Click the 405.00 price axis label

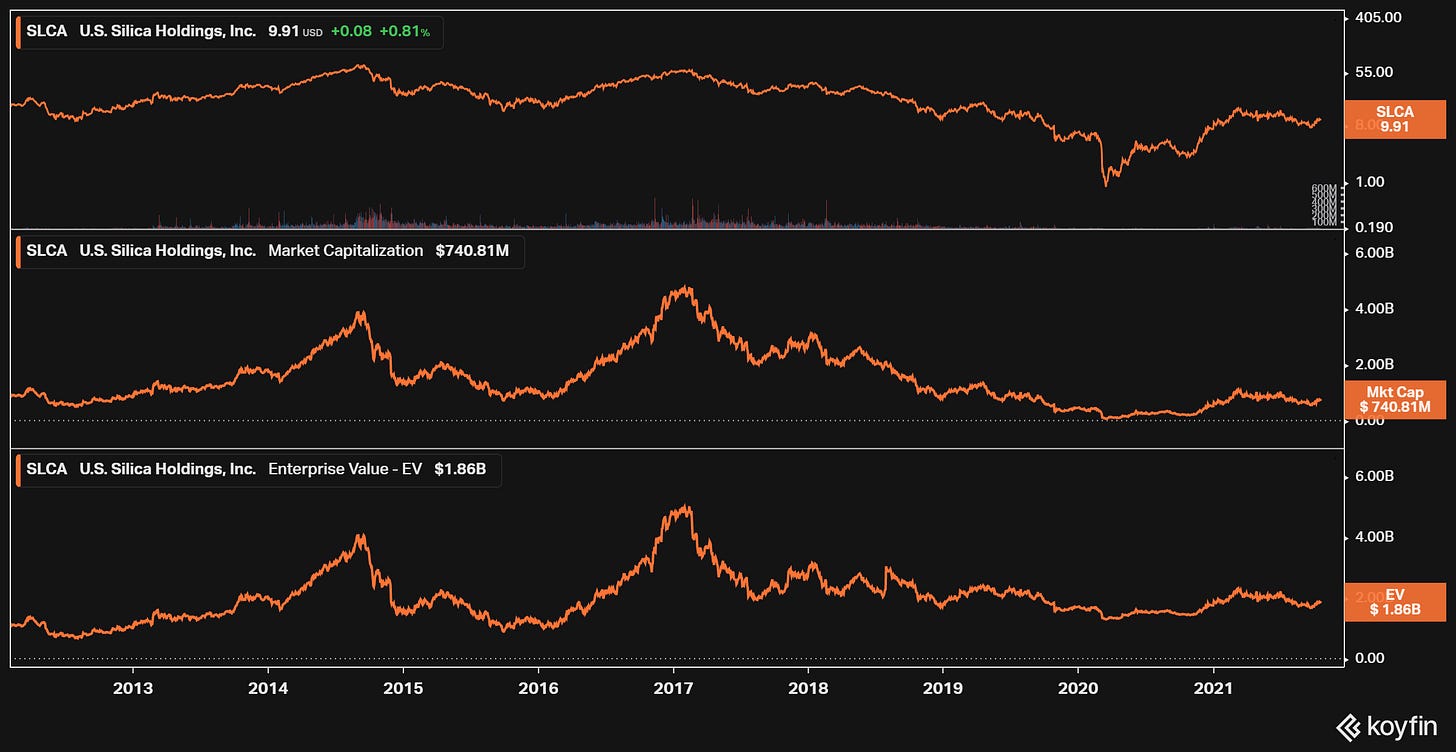(1379, 18)
